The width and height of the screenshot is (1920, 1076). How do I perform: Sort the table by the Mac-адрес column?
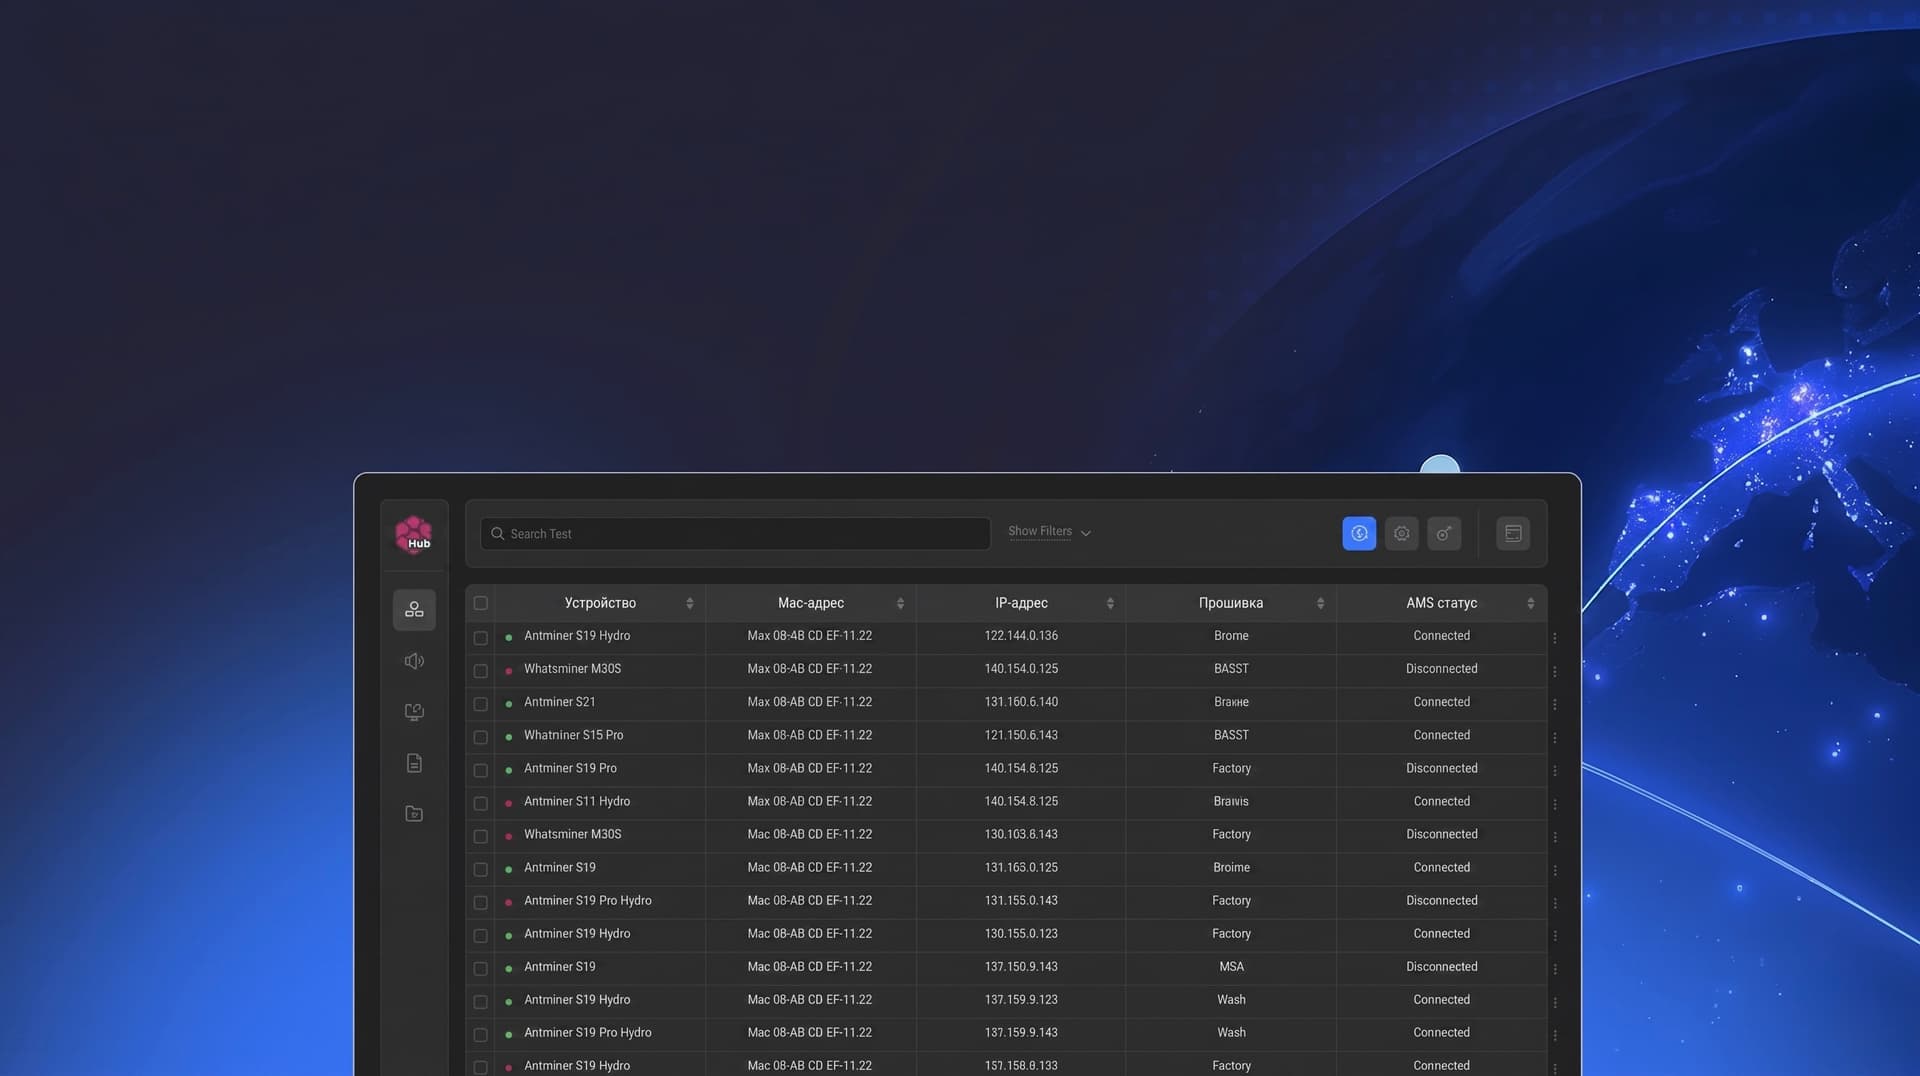point(900,603)
